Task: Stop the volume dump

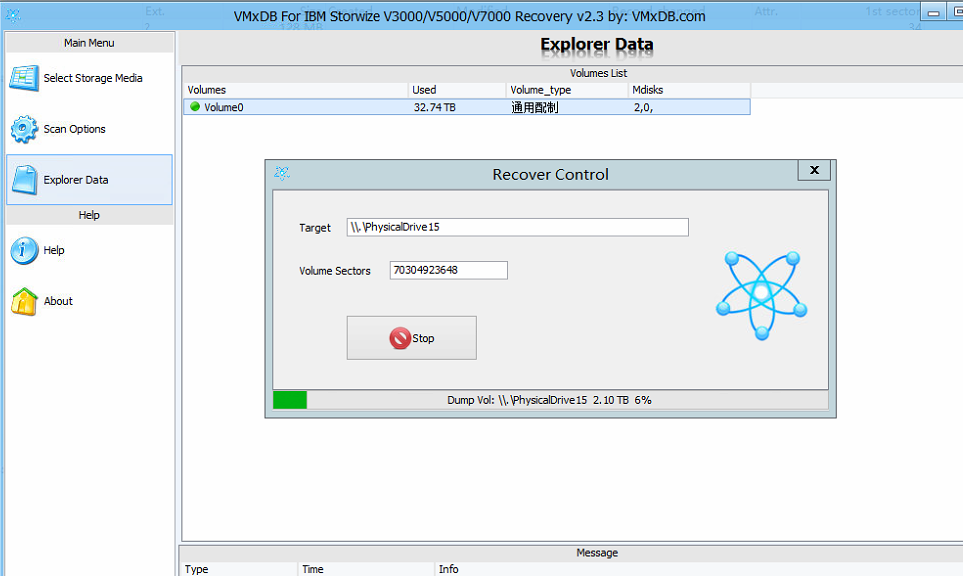Action: click(411, 338)
